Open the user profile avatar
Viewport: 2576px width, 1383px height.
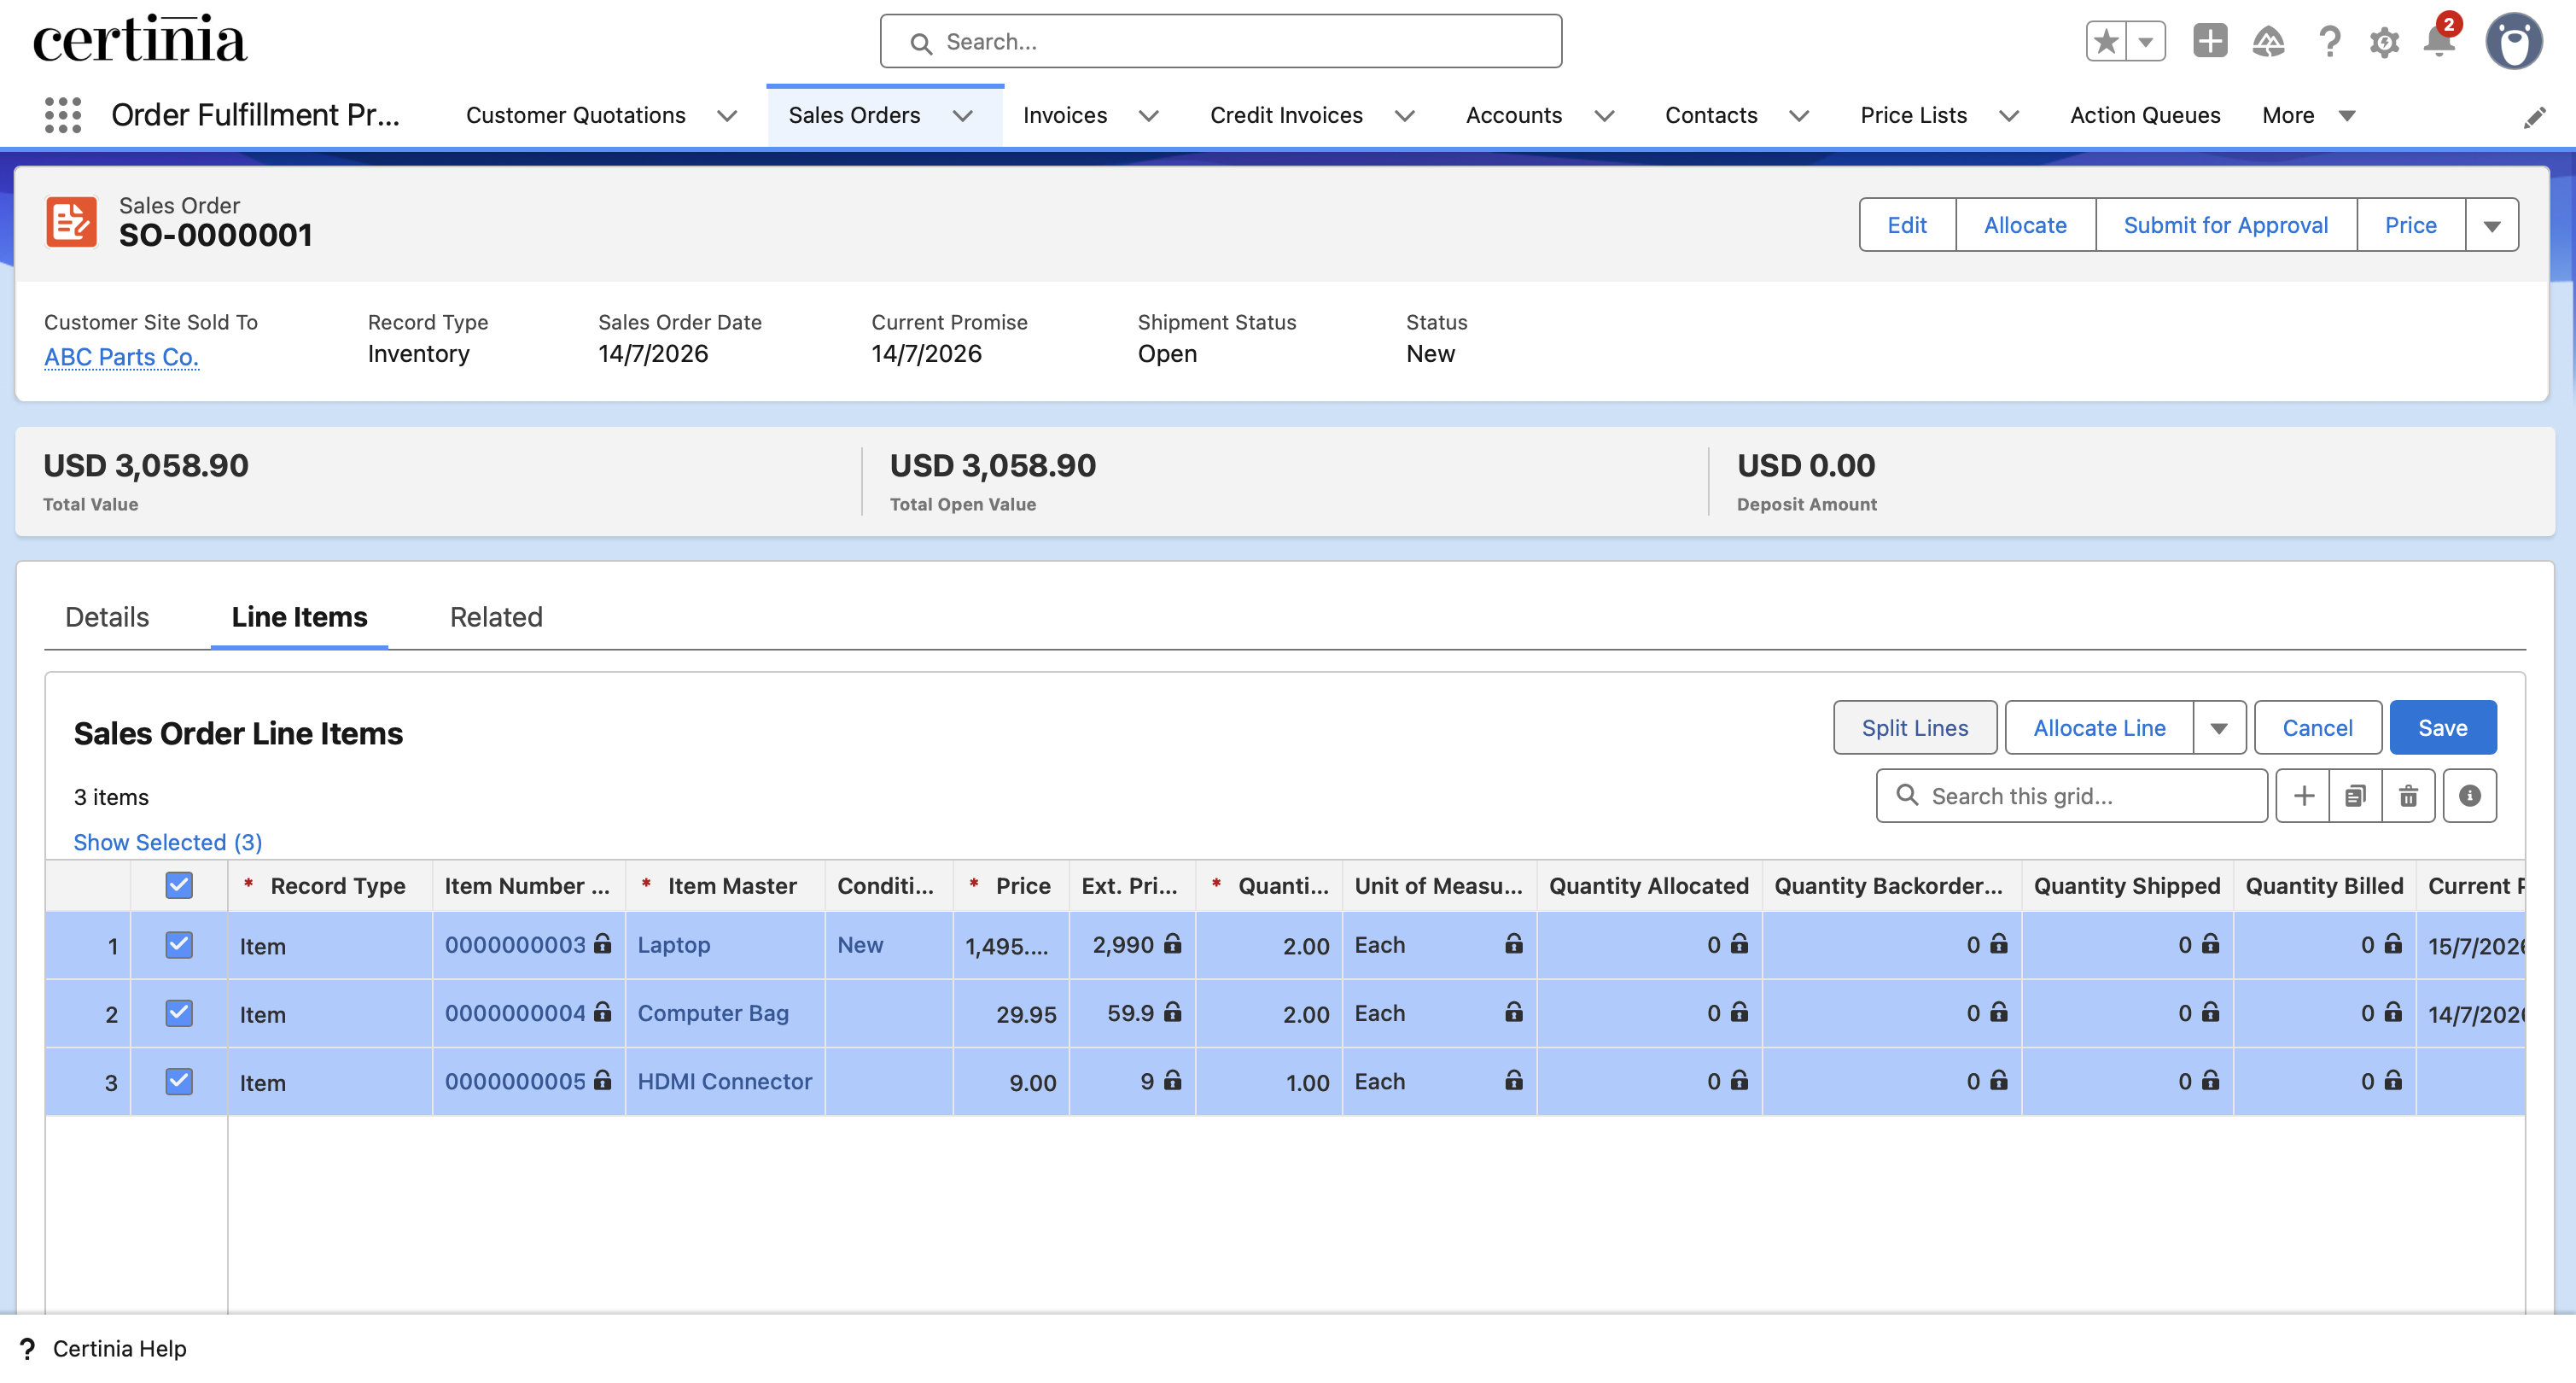2513,41
